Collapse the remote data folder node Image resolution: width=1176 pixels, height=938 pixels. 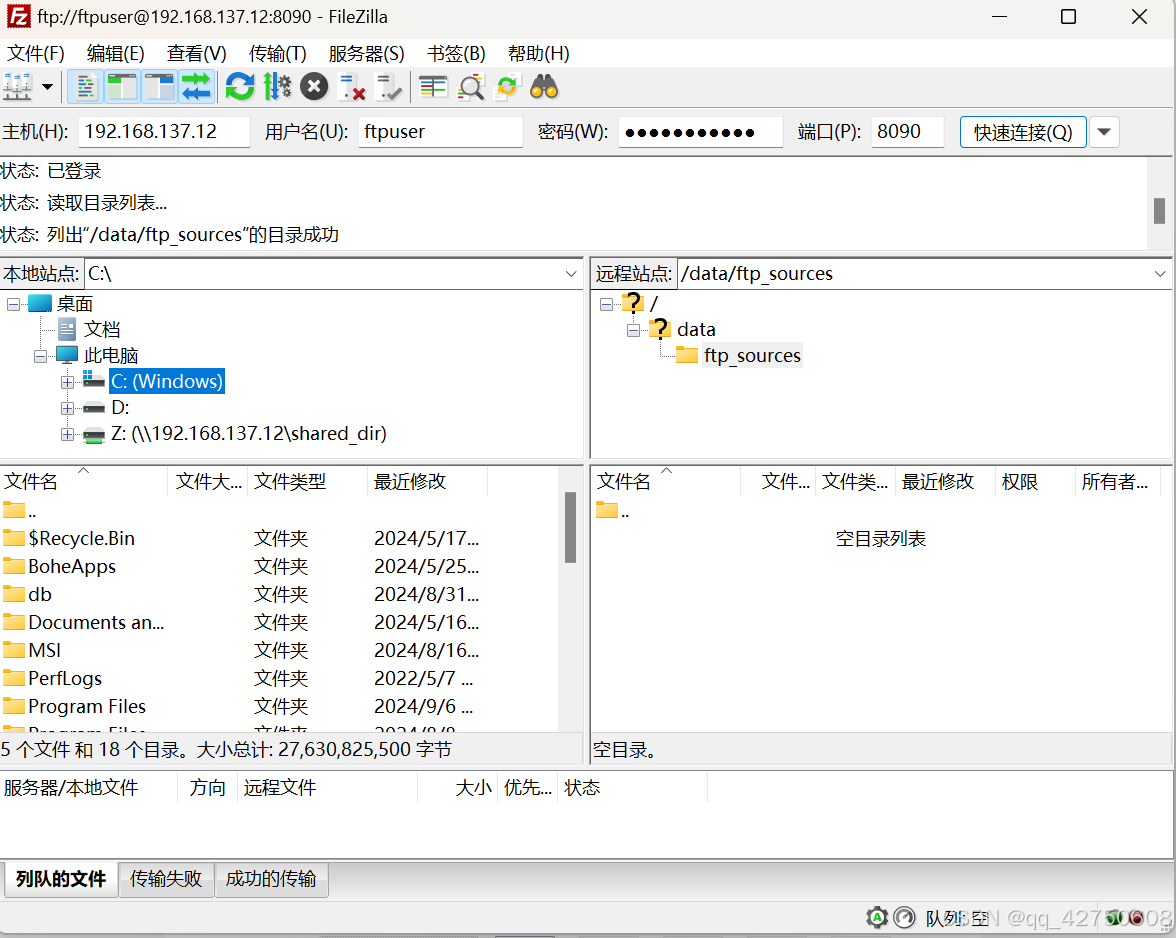click(x=634, y=331)
